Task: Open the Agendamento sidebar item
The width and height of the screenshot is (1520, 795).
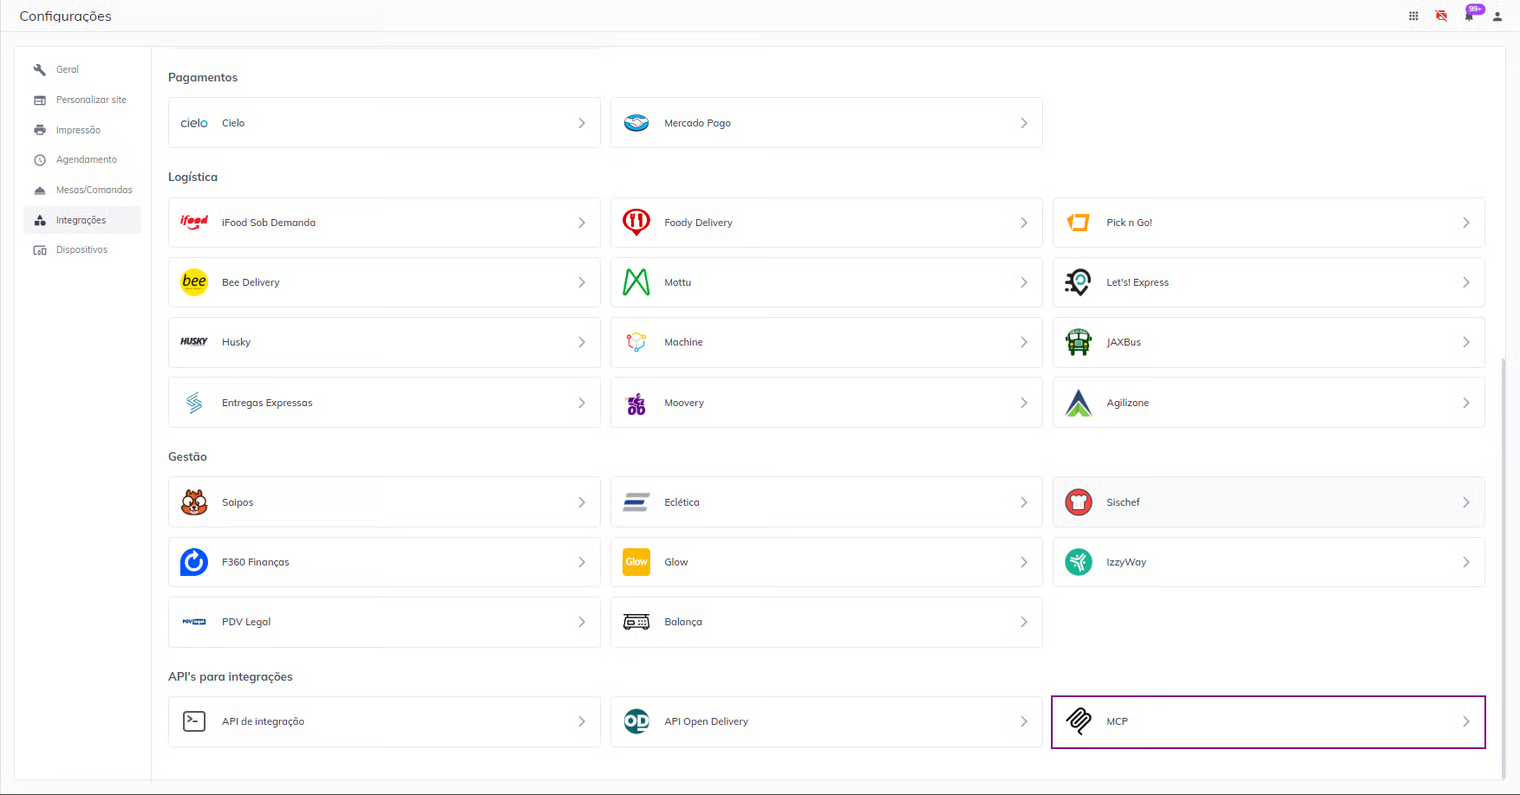Action: [82, 160]
